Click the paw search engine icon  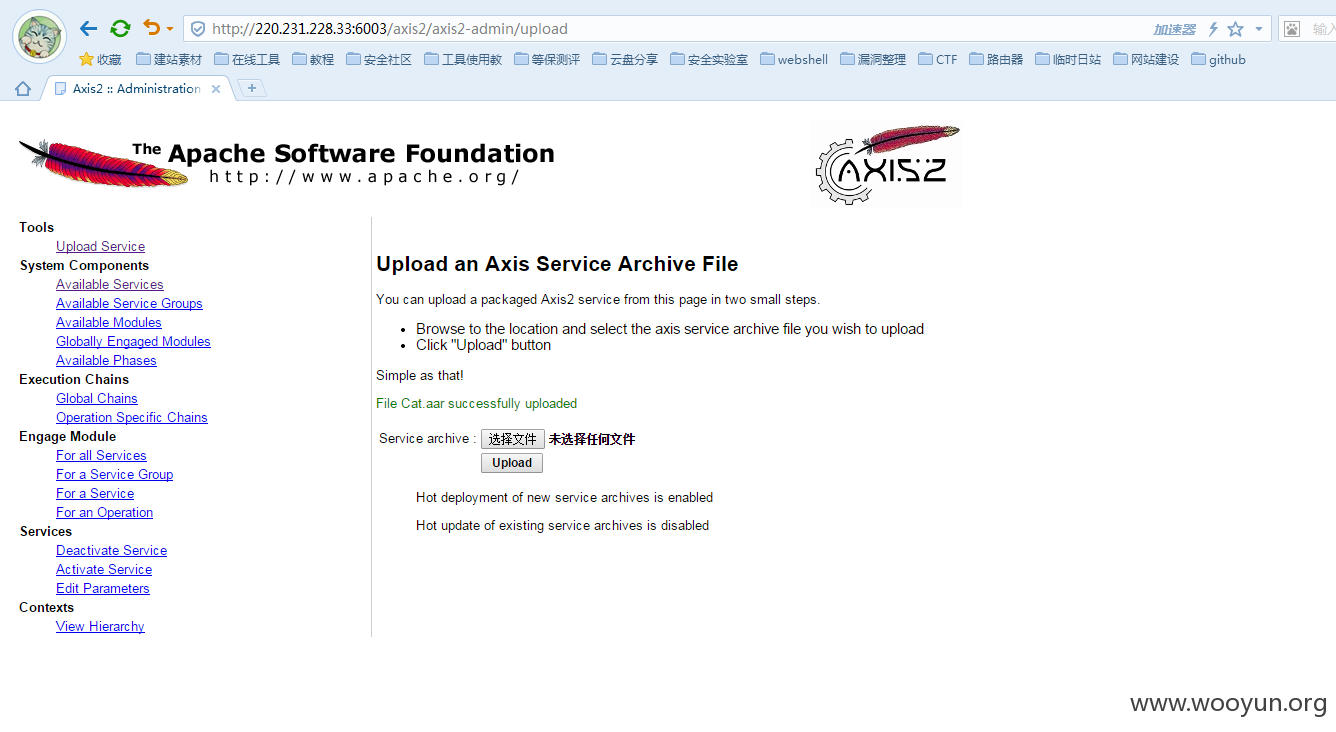[1292, 29]
